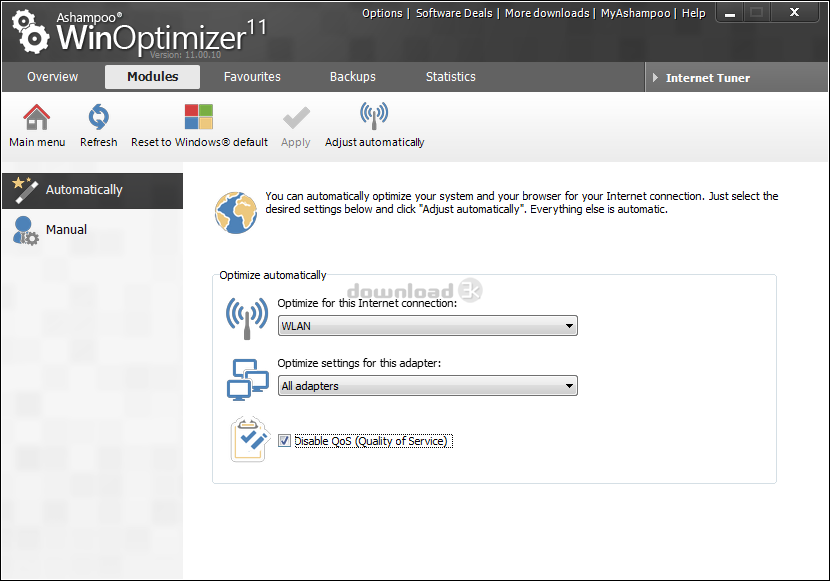Click the WinOptimizer gear logo

(x=30, y=33)
